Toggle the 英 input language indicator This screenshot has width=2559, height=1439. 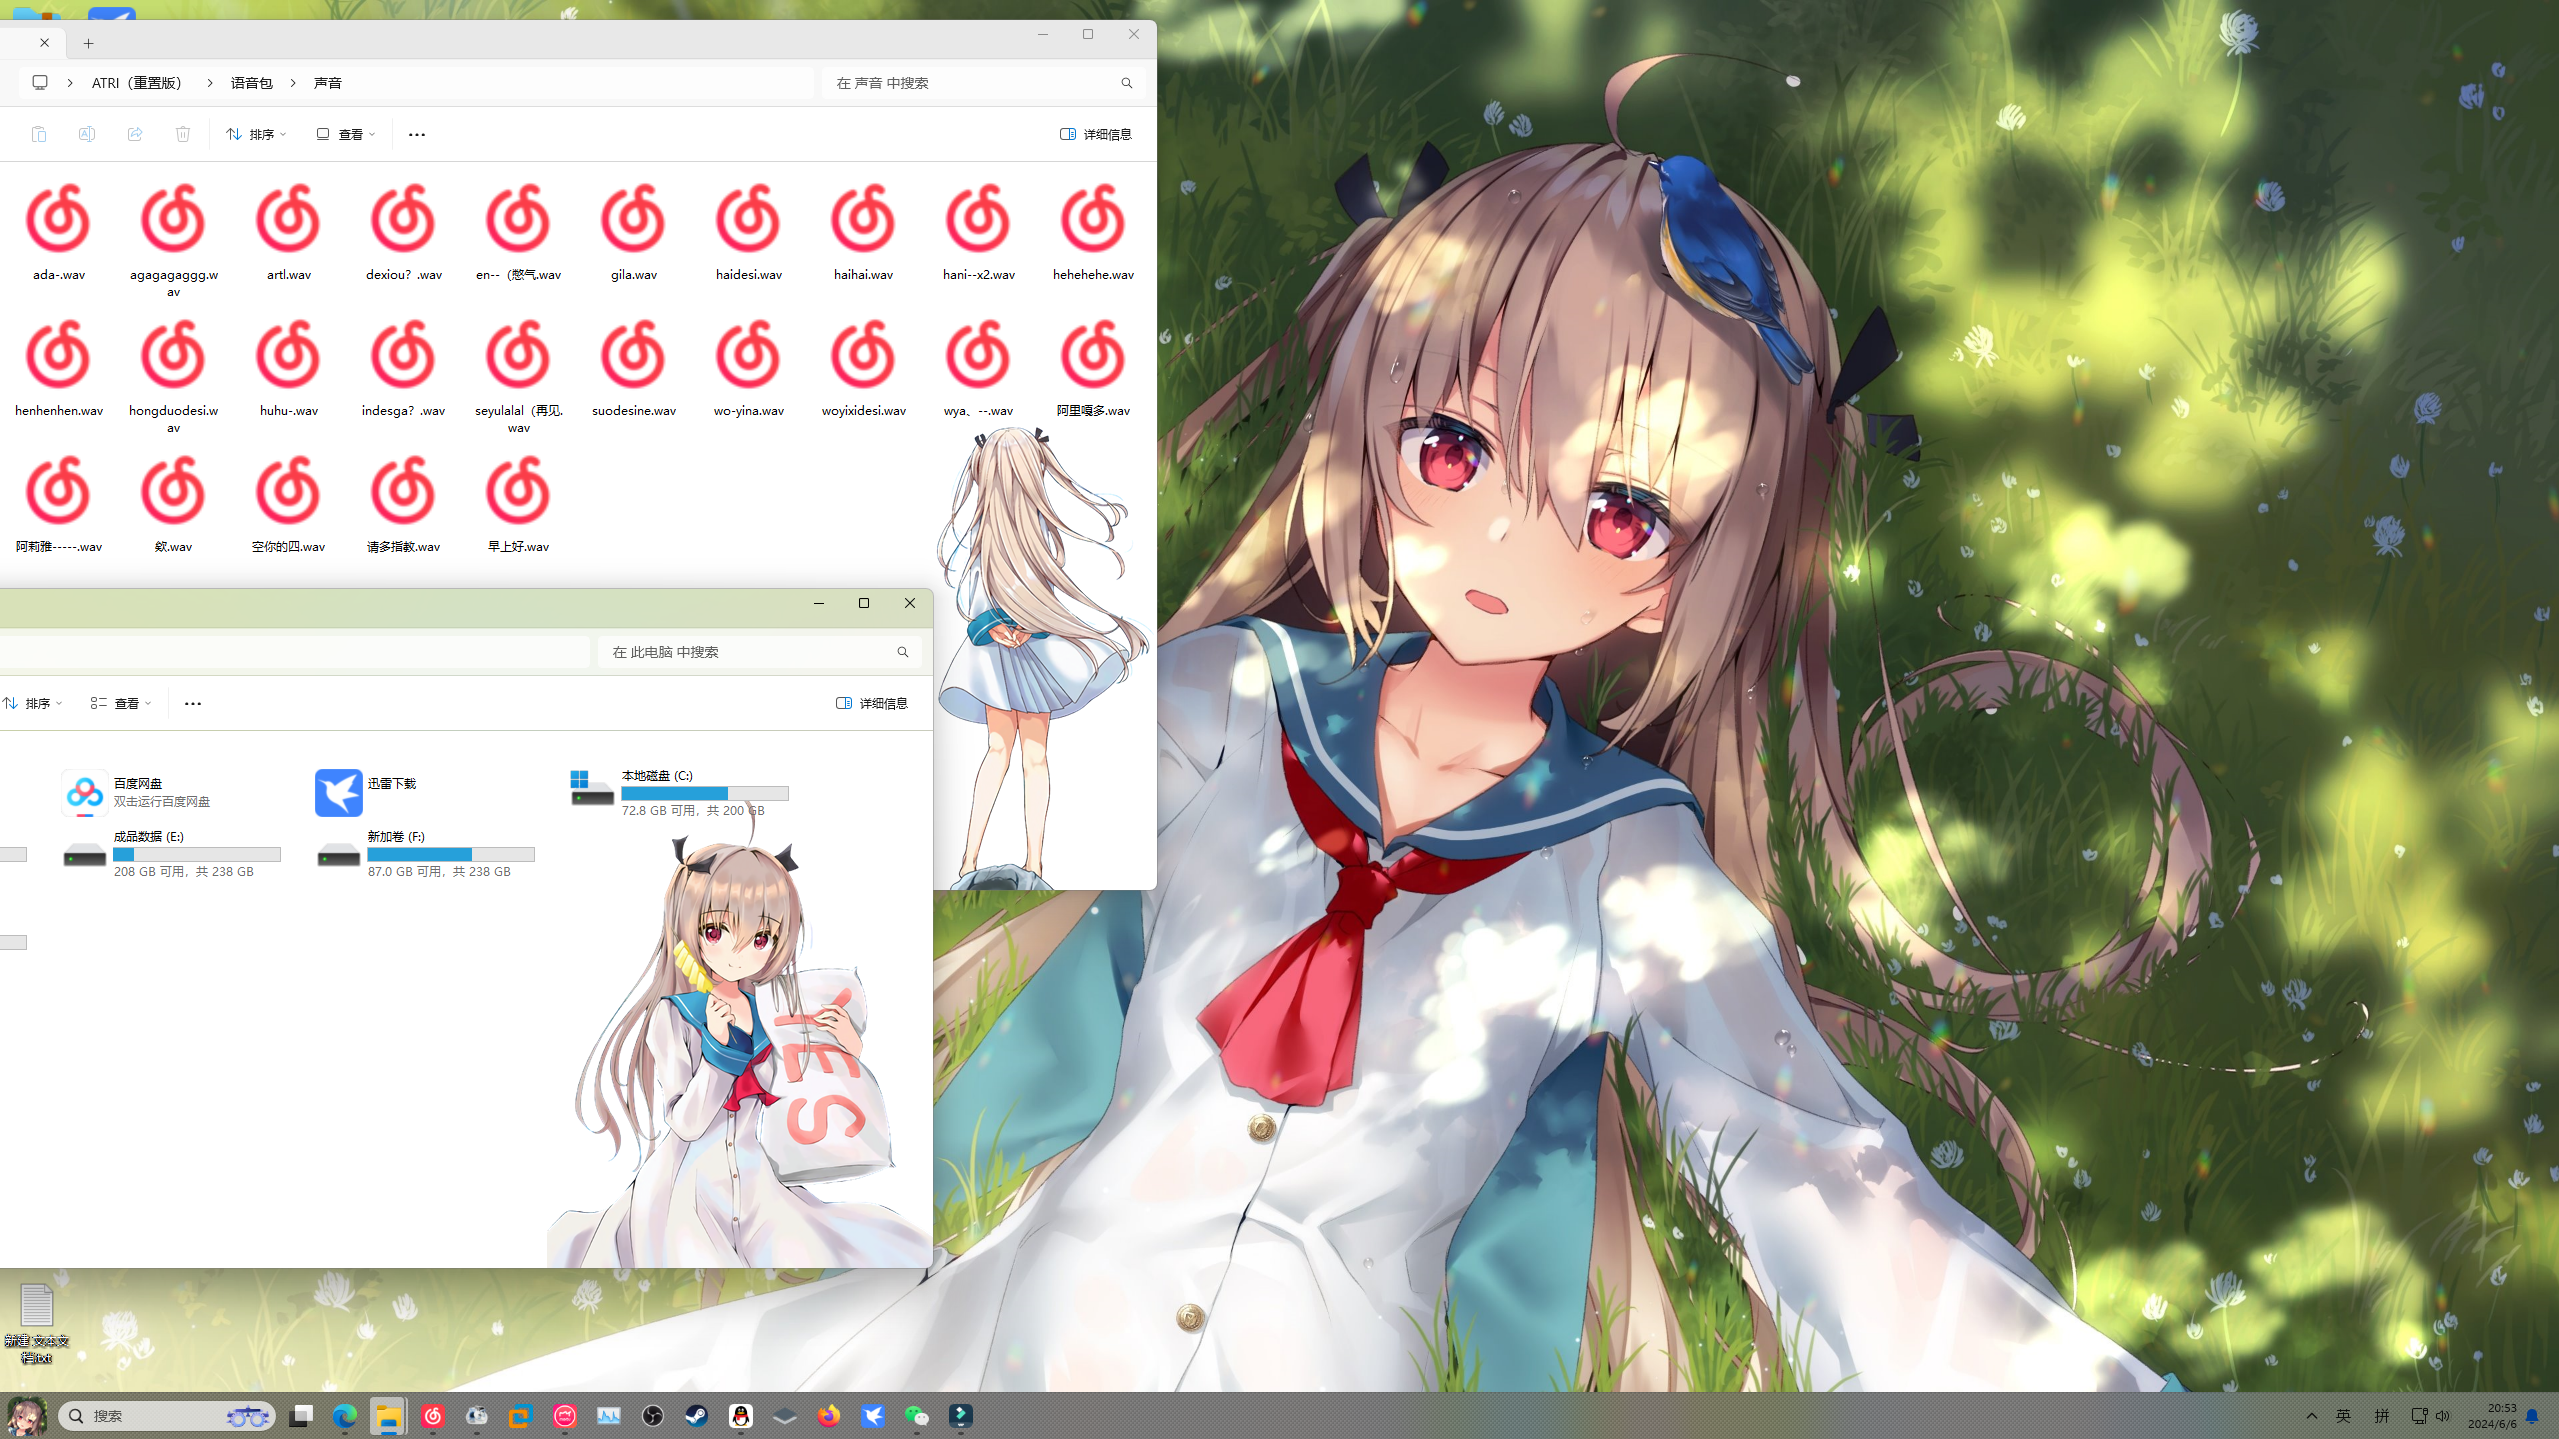[x=2344, y=1416]
